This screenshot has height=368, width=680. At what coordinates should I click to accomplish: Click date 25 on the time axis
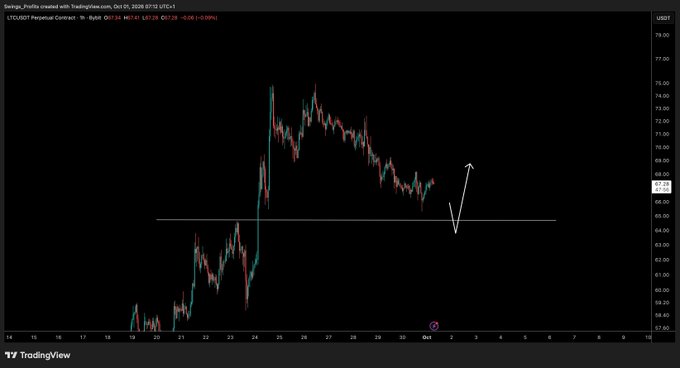pos(279,337)
